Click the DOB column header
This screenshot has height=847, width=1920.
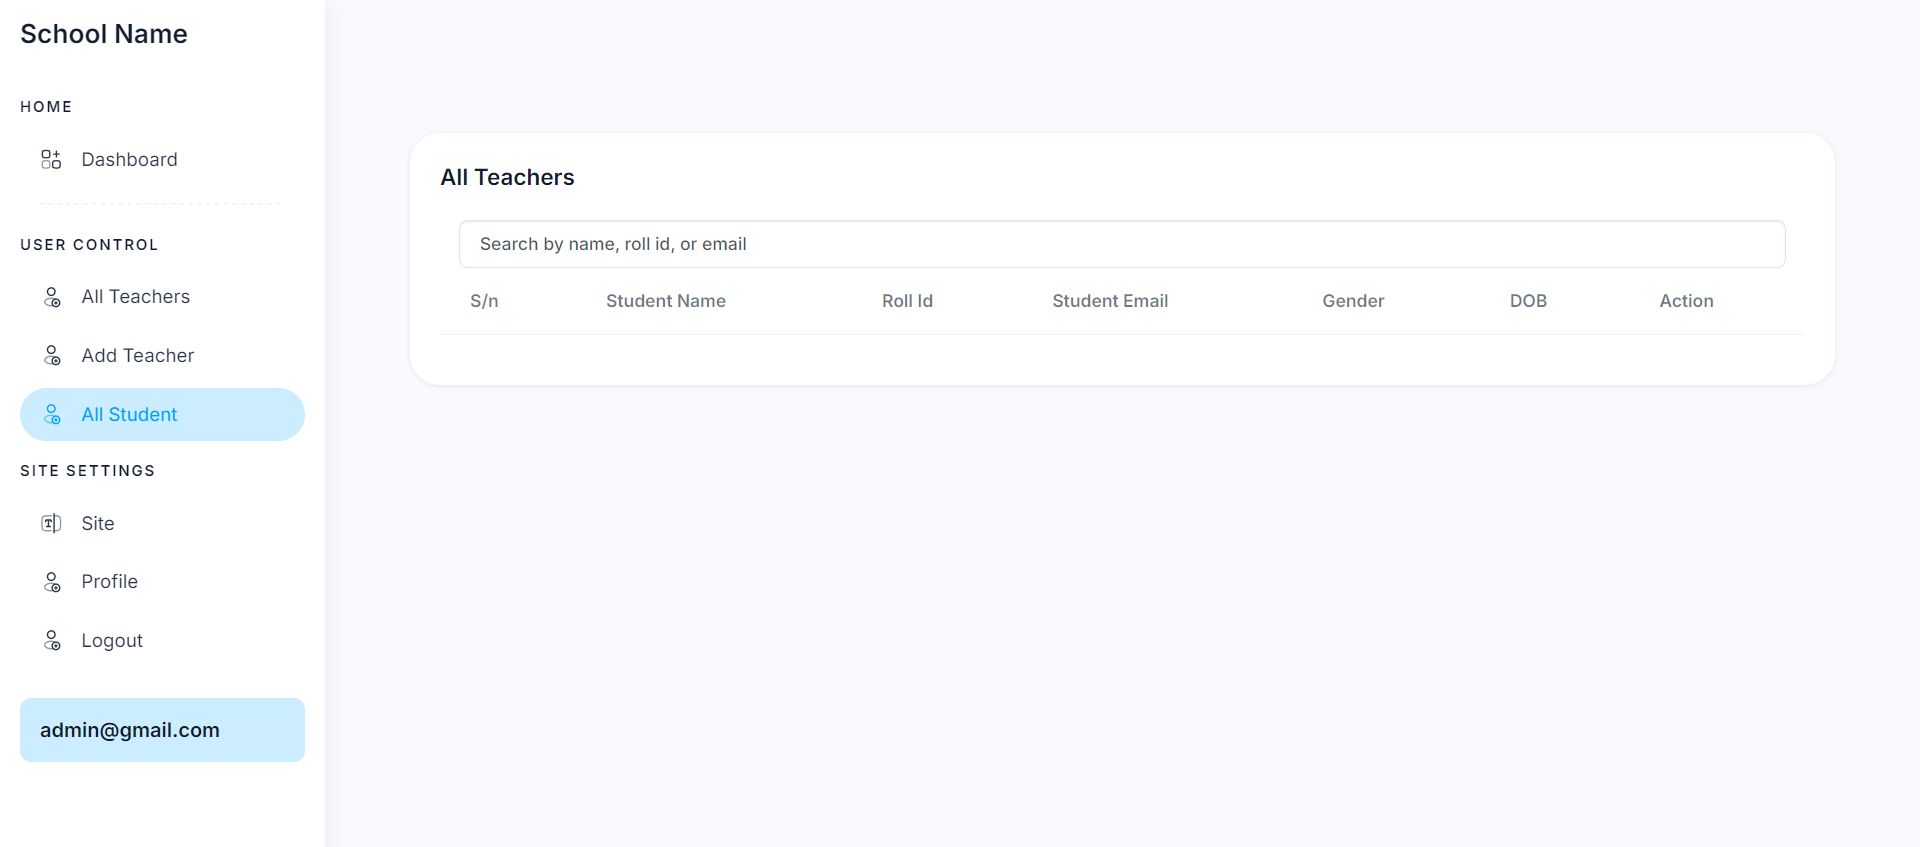point(1528,301)
